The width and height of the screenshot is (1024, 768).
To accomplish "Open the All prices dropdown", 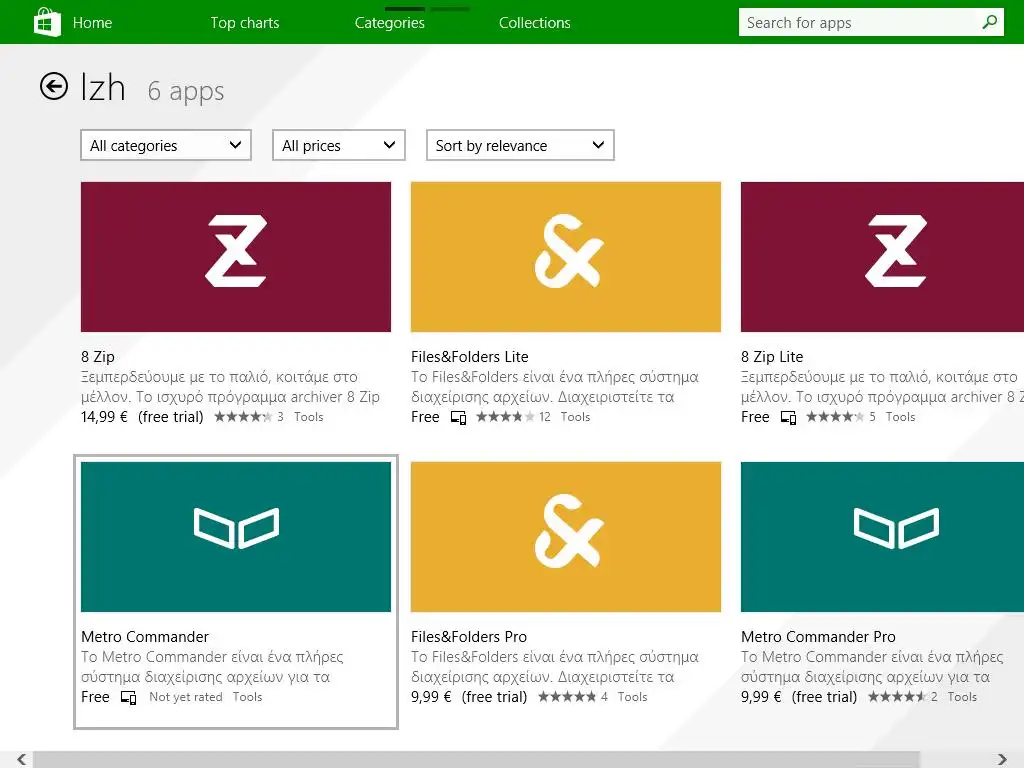I will tap(338, 145).
